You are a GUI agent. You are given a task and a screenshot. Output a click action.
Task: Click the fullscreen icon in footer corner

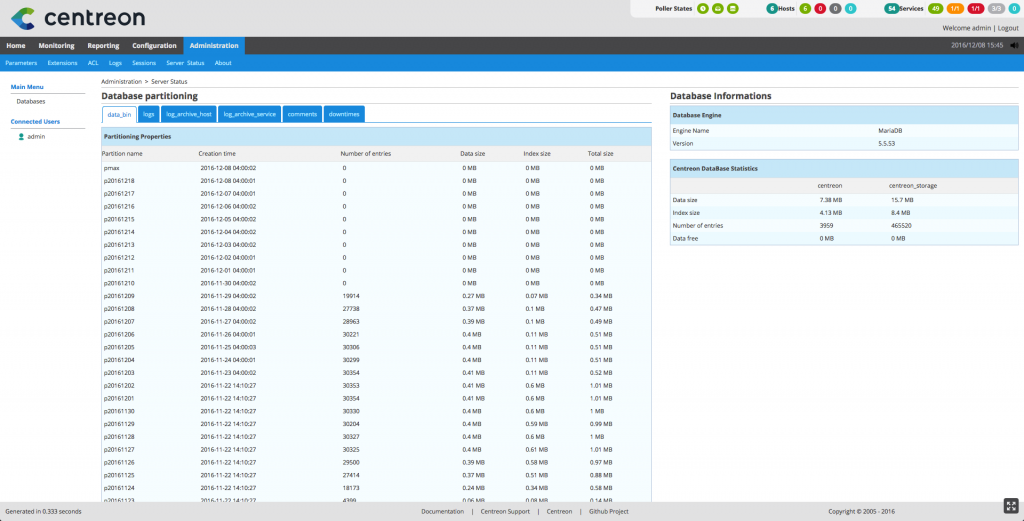[x=1010, y=506]
